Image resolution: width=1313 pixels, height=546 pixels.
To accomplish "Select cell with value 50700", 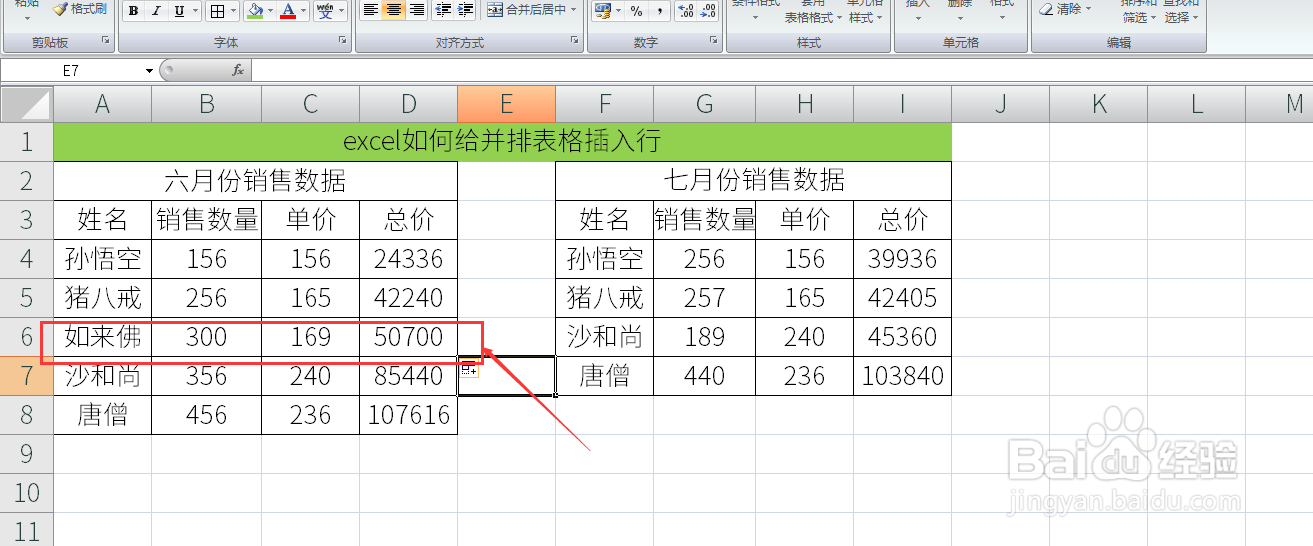I will (408, 337).
